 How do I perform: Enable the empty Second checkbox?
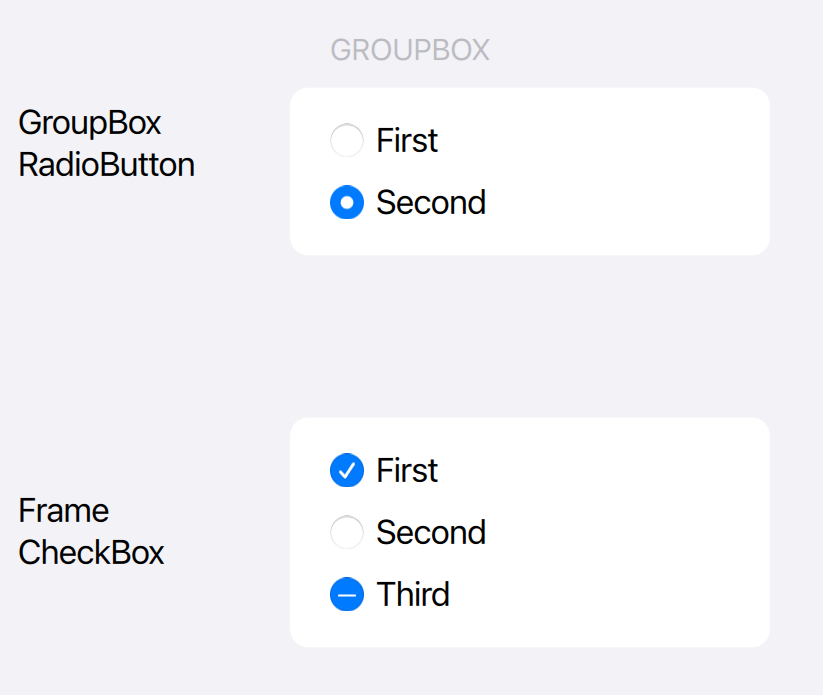click(x=346, y=532)
